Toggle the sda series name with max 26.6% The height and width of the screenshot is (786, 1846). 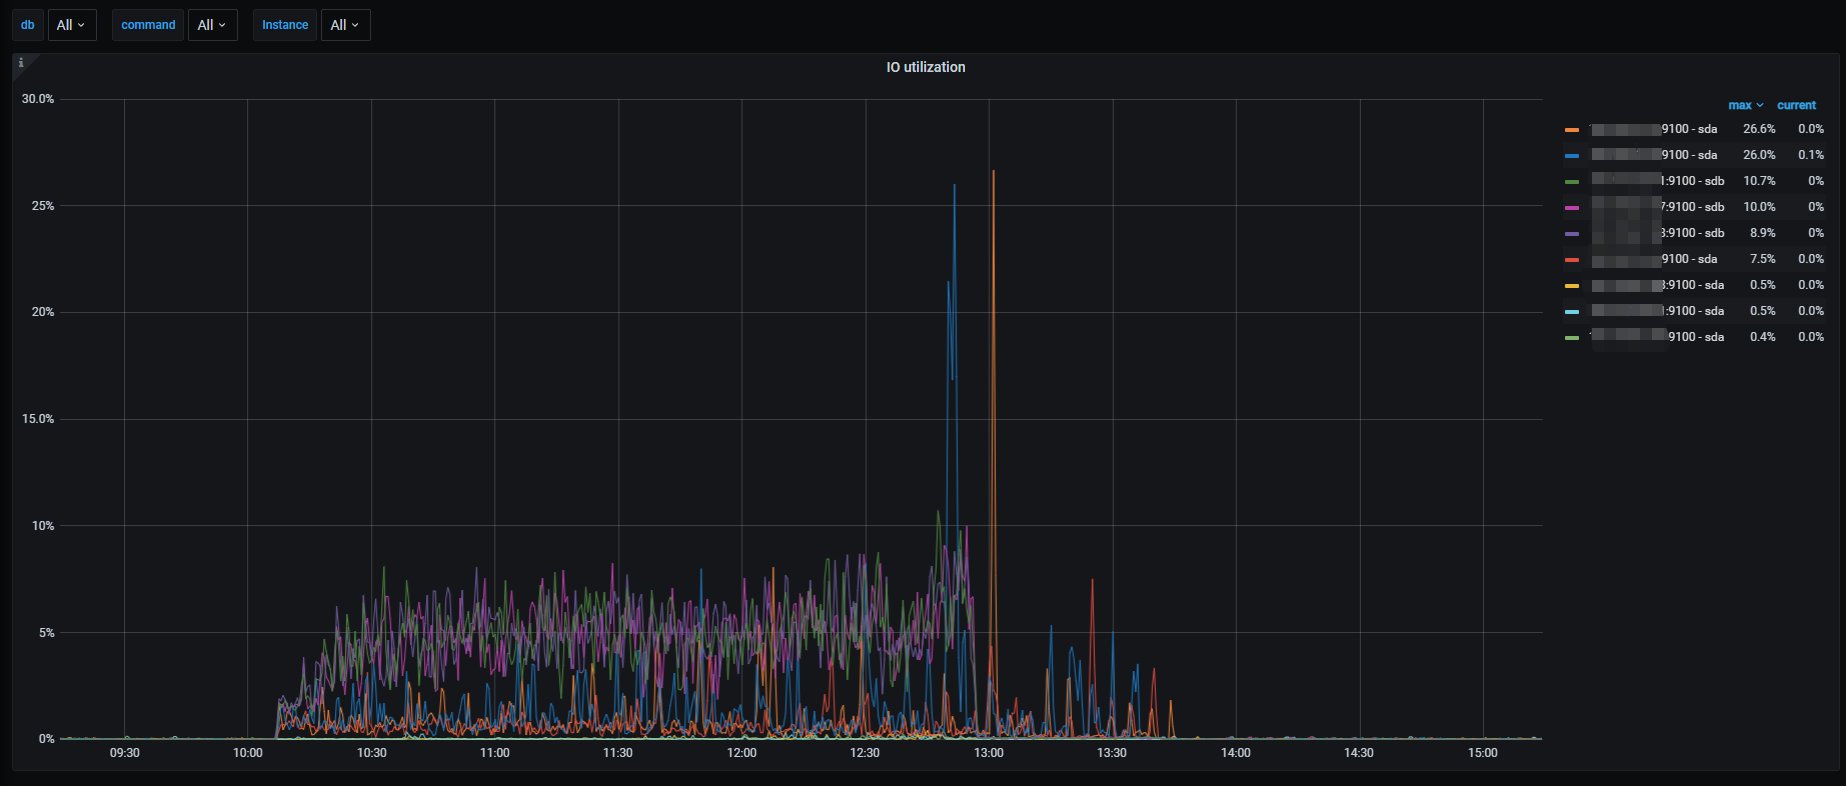click(1654, 129)
